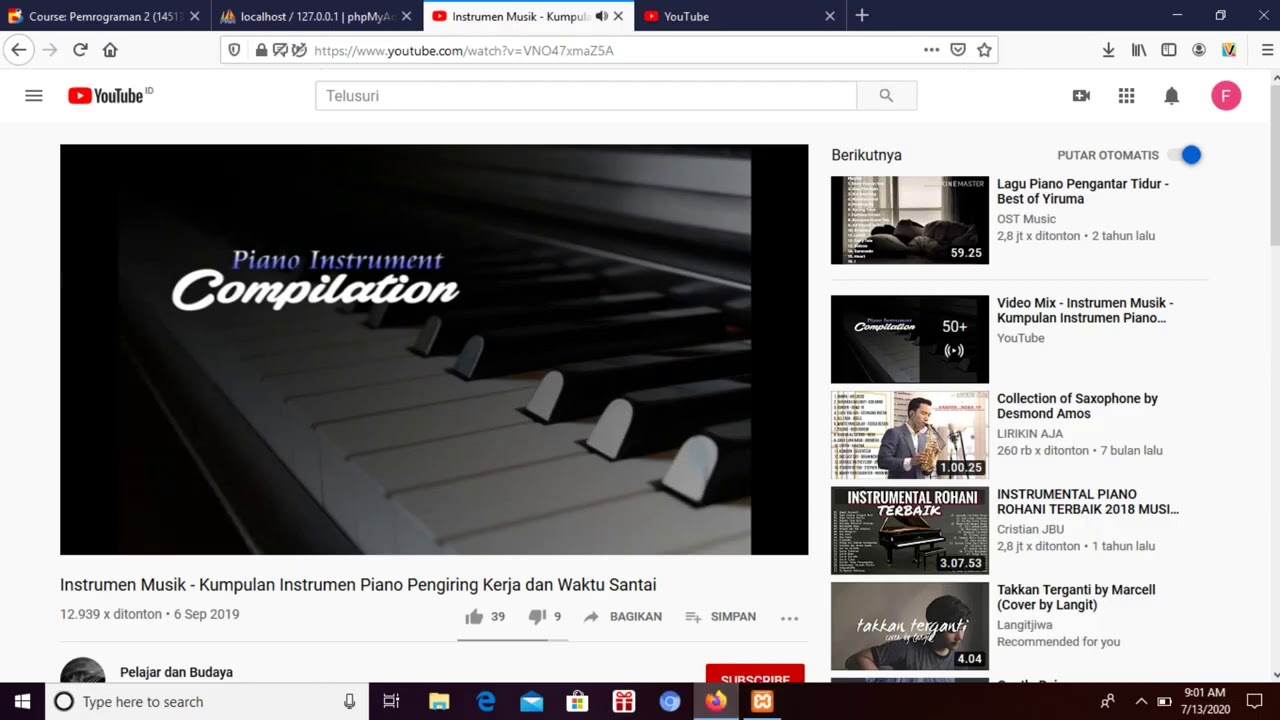Click the address bar URL
The height and width of the screenshot is (720, 1280).
click(464, 50)
